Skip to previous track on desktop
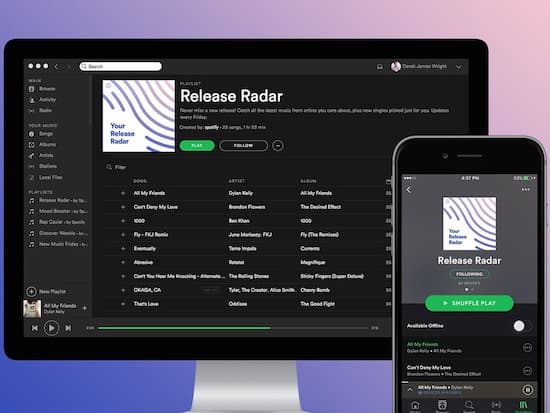 pos(35,328)
